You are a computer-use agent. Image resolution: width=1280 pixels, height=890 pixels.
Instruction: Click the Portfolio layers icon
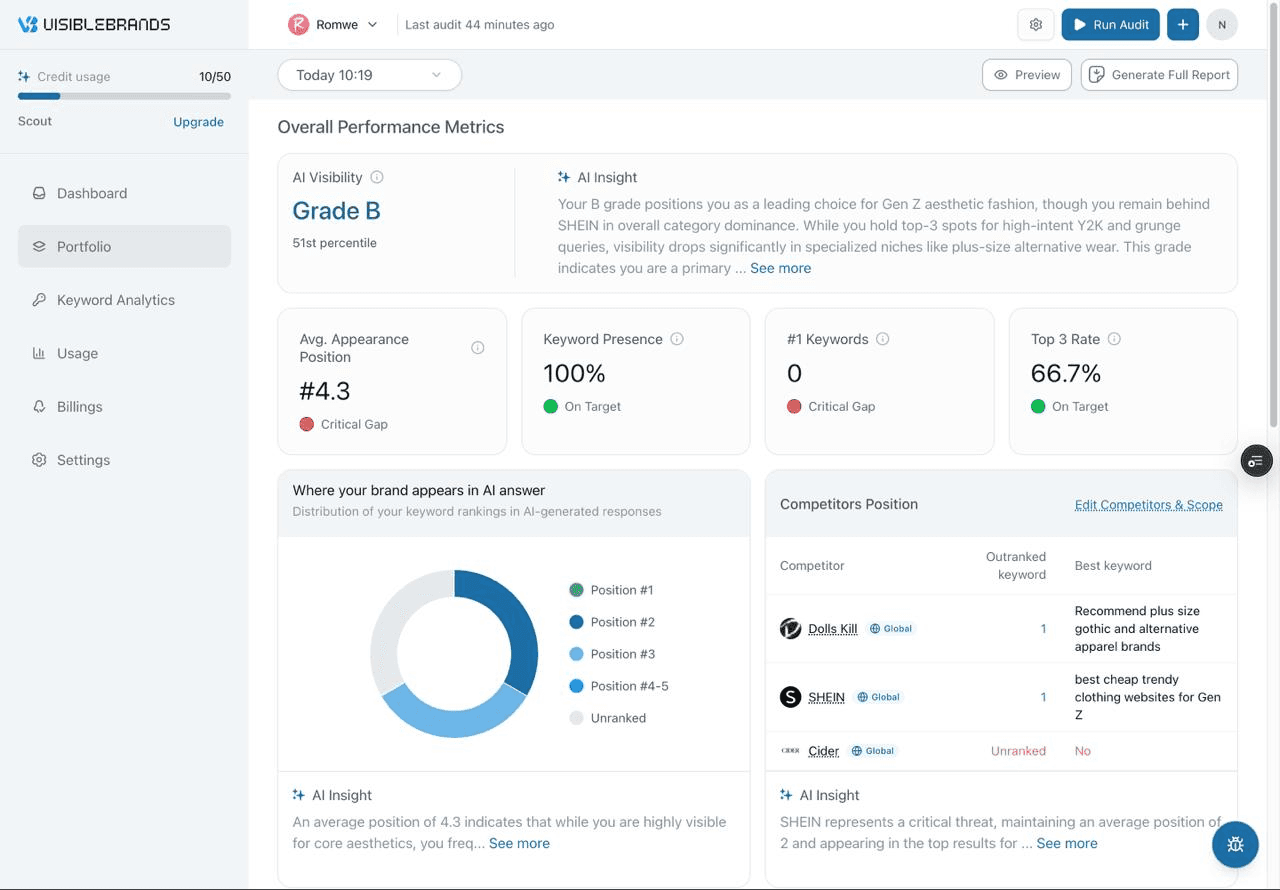[39, 246]
